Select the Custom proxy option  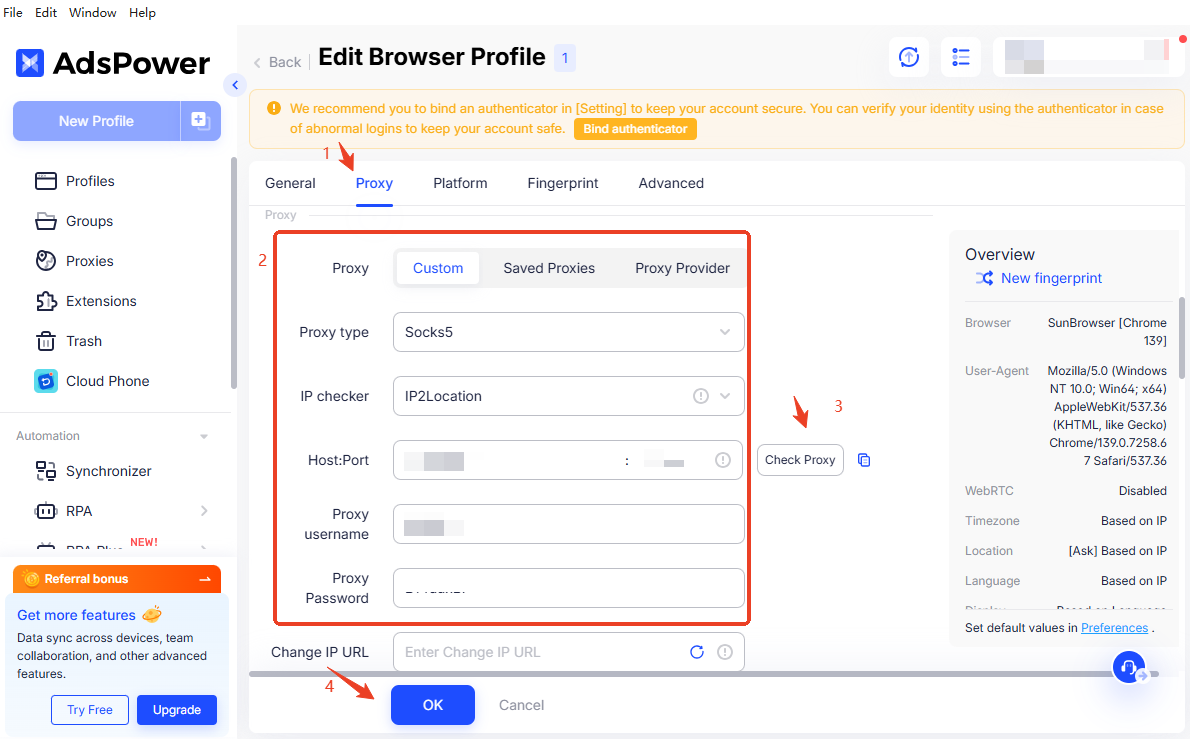pyautogui.click(x=438, y=268)
